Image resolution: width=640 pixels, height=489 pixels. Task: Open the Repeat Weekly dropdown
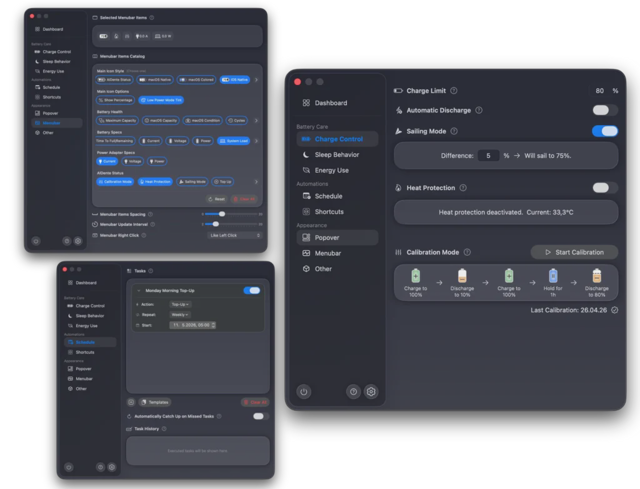180,315
